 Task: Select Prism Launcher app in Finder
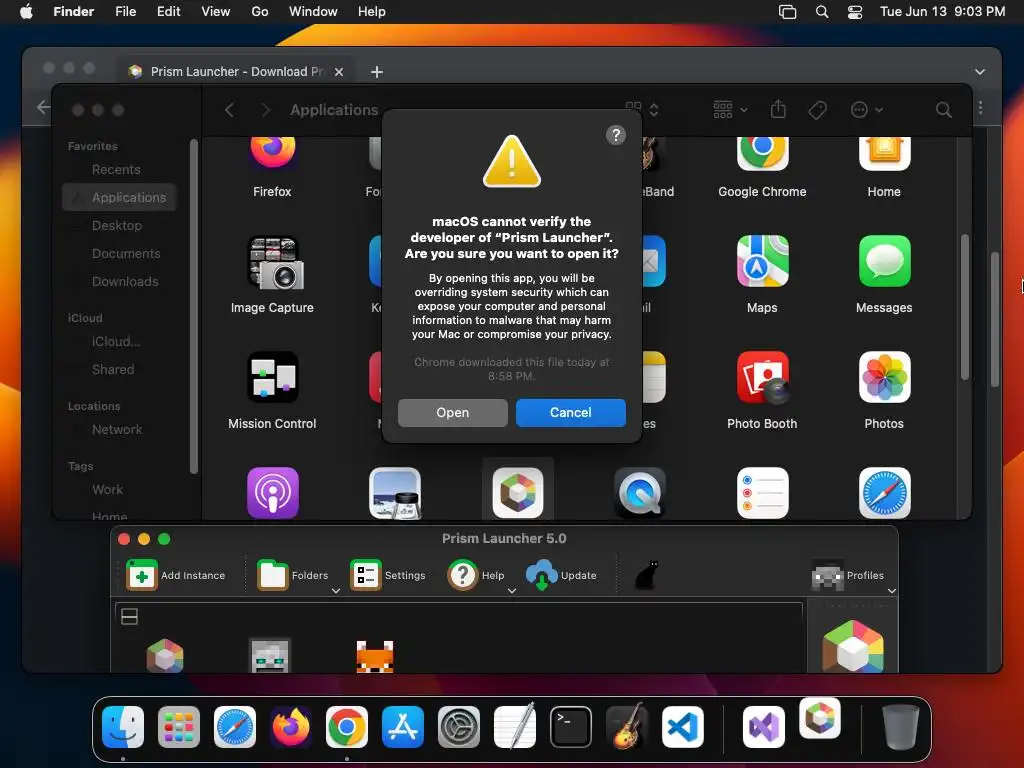click(517, 493)
